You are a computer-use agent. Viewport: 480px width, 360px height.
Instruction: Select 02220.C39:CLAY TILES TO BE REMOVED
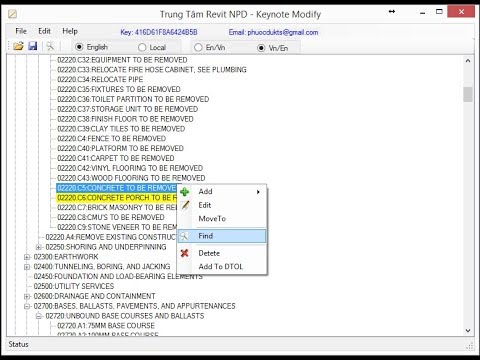point(121,129)
